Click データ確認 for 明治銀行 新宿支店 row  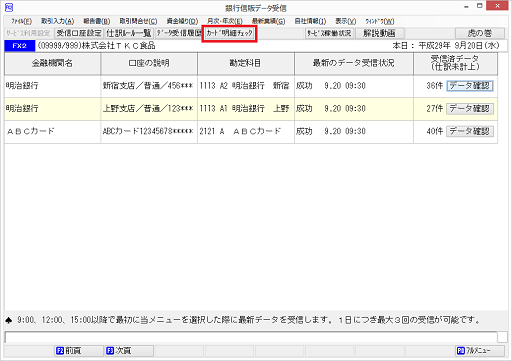pyautogui.click(x=470, y=86)
